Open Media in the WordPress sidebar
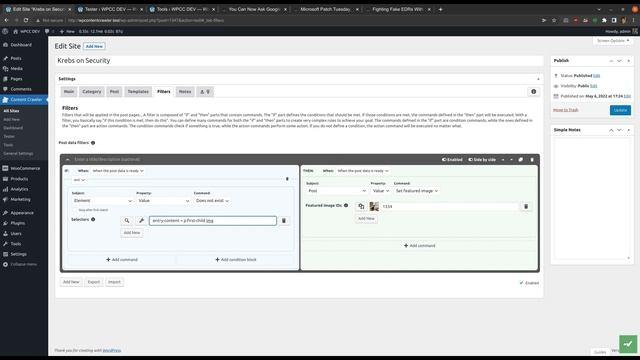The height and width of the screenshot is (360, 640). pyautogui.click(x=16, y=69)
